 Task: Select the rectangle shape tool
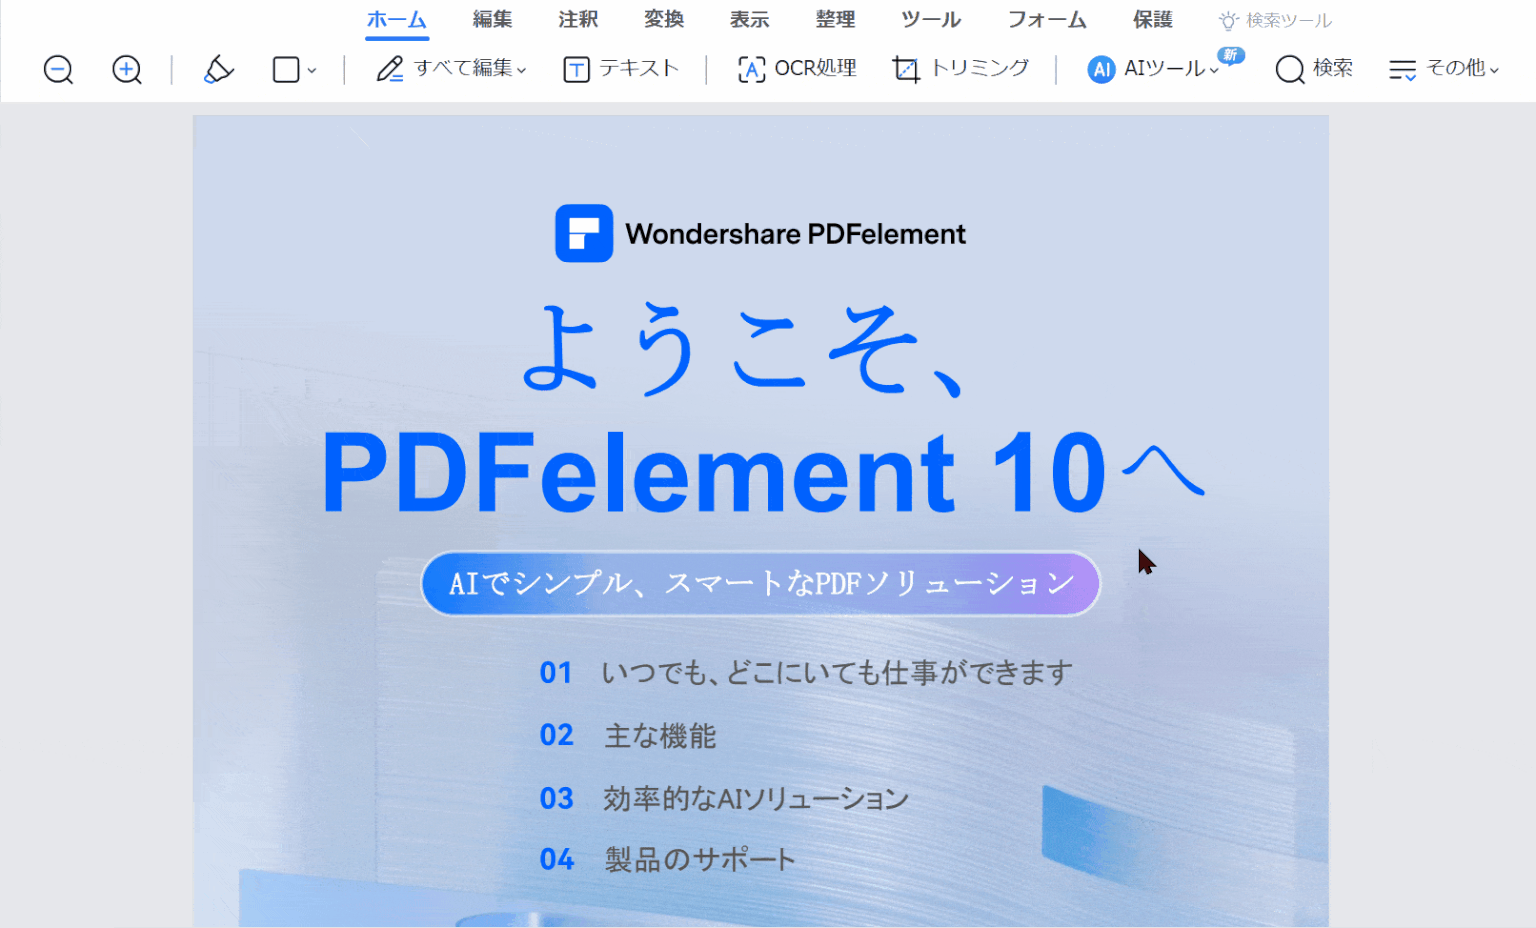pos(285,70)
